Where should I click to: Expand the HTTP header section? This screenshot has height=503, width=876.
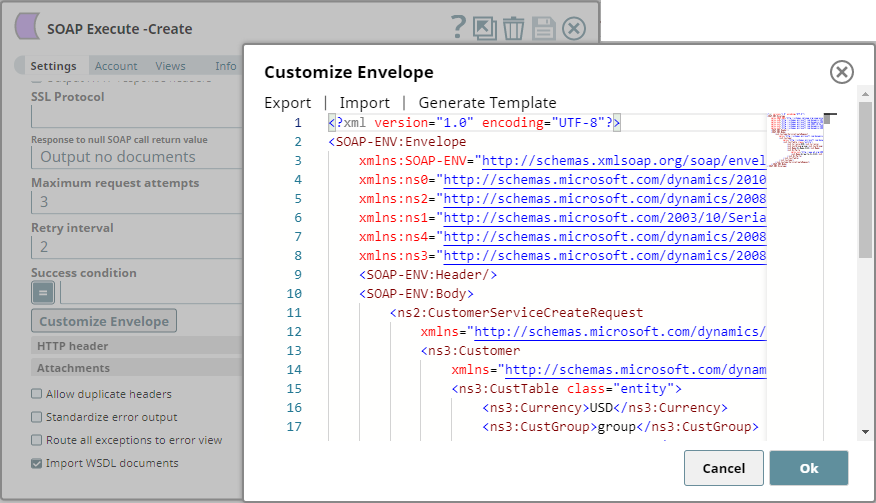73,346
